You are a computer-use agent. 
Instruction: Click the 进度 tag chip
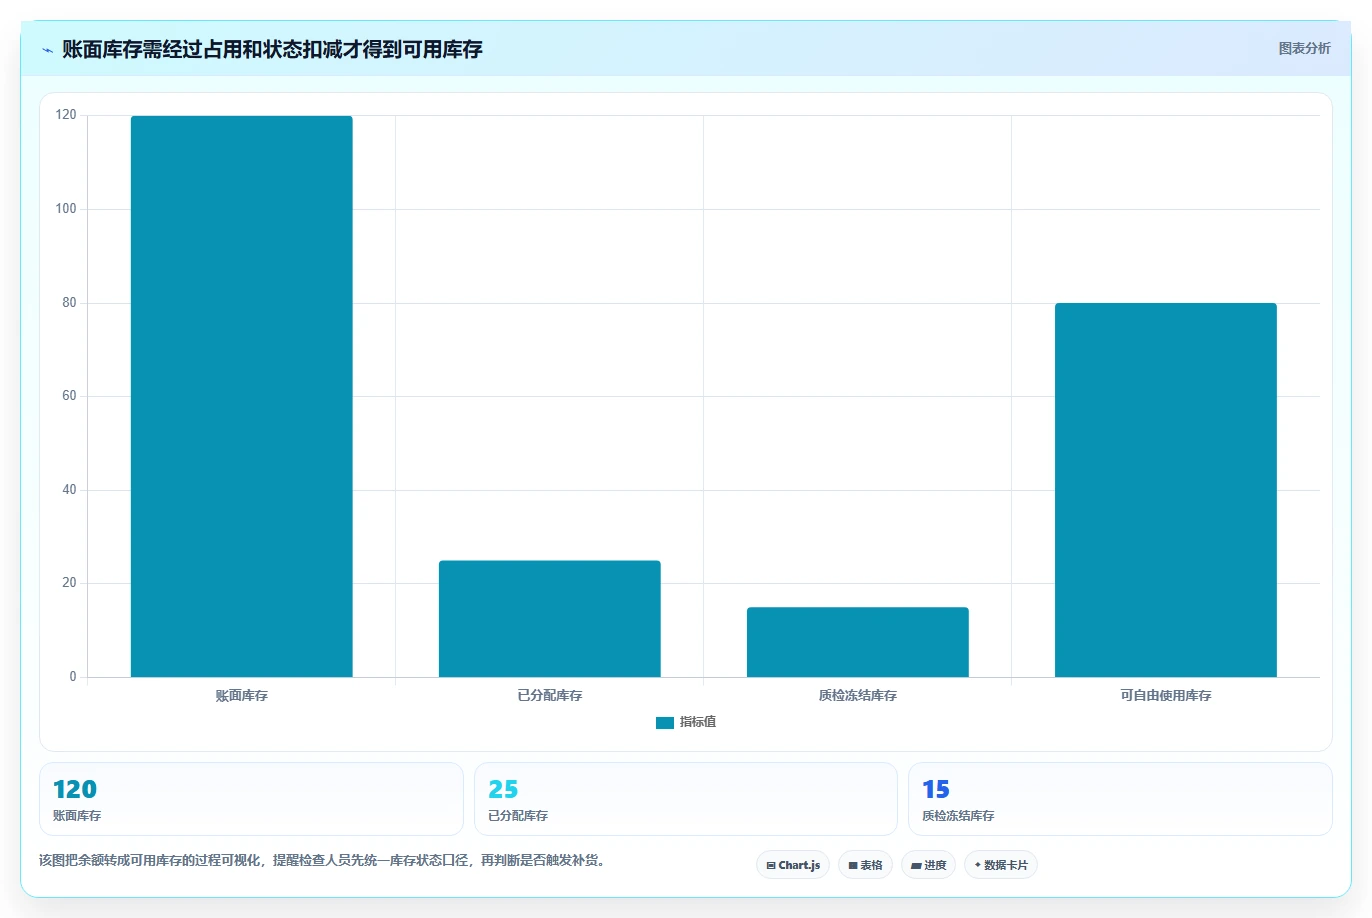coord(928,865)
